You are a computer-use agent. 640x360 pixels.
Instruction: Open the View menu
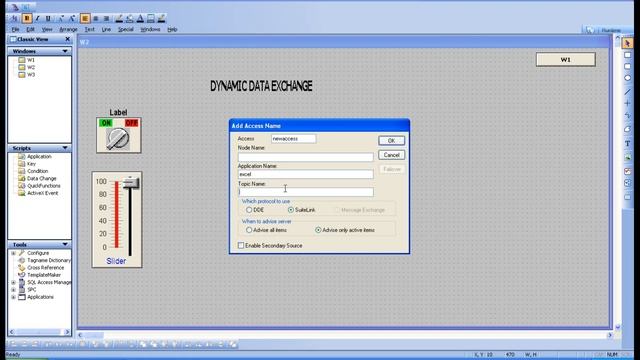coord(47,29)
